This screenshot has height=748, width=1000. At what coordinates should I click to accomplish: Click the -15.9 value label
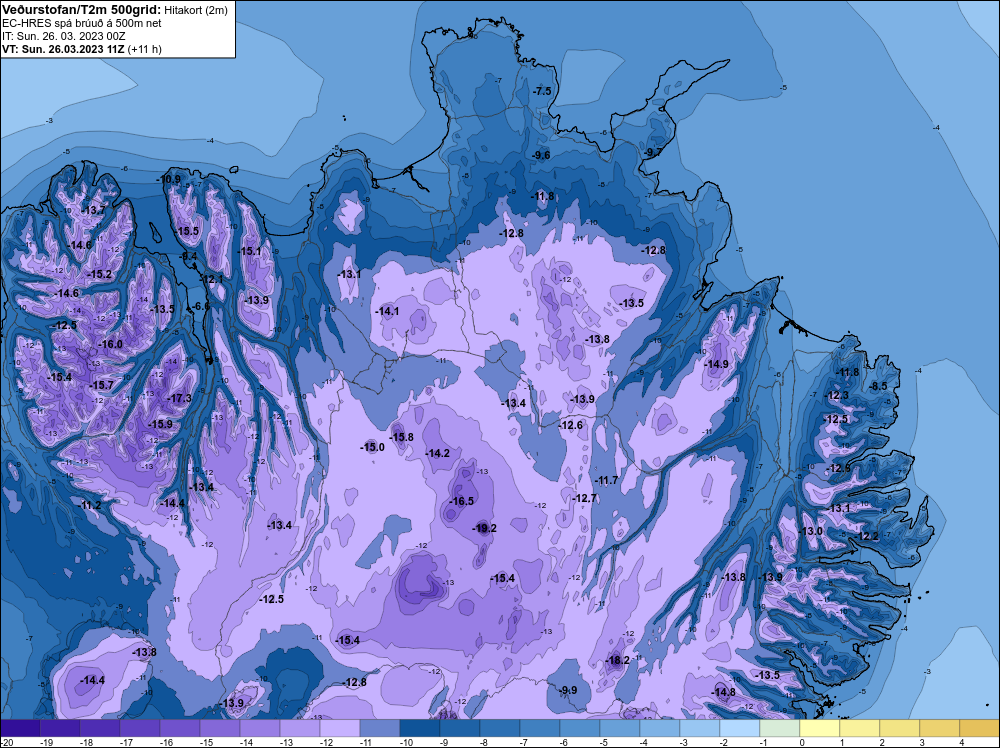160,424
